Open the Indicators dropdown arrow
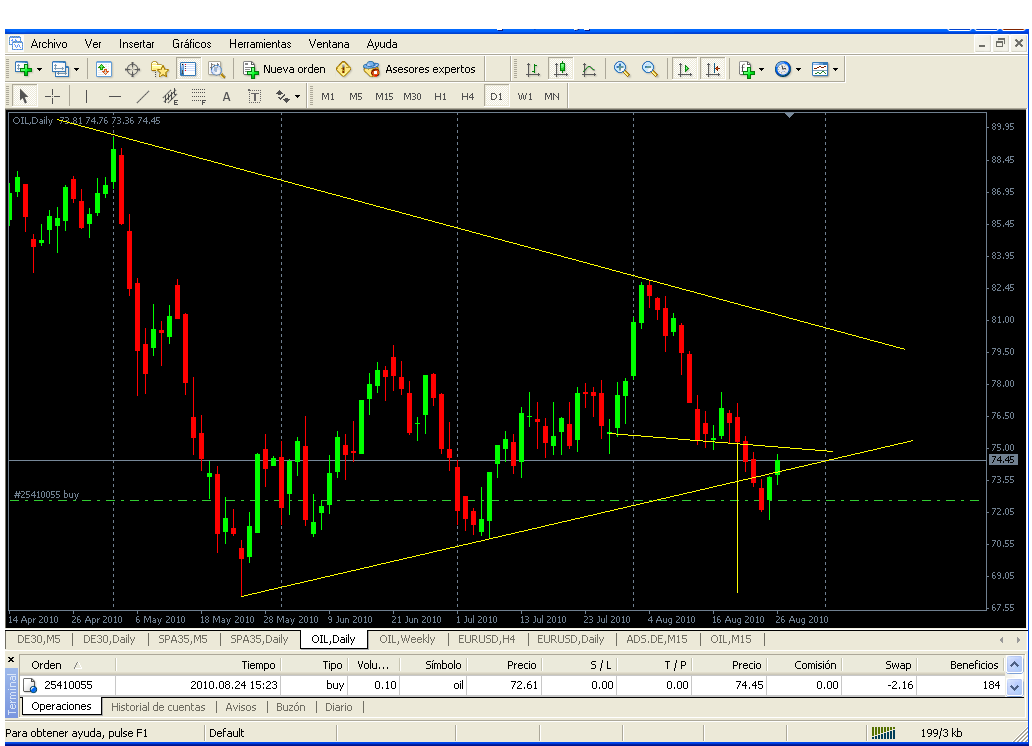This screenshot has width=1032, height=746. [761, 70]
